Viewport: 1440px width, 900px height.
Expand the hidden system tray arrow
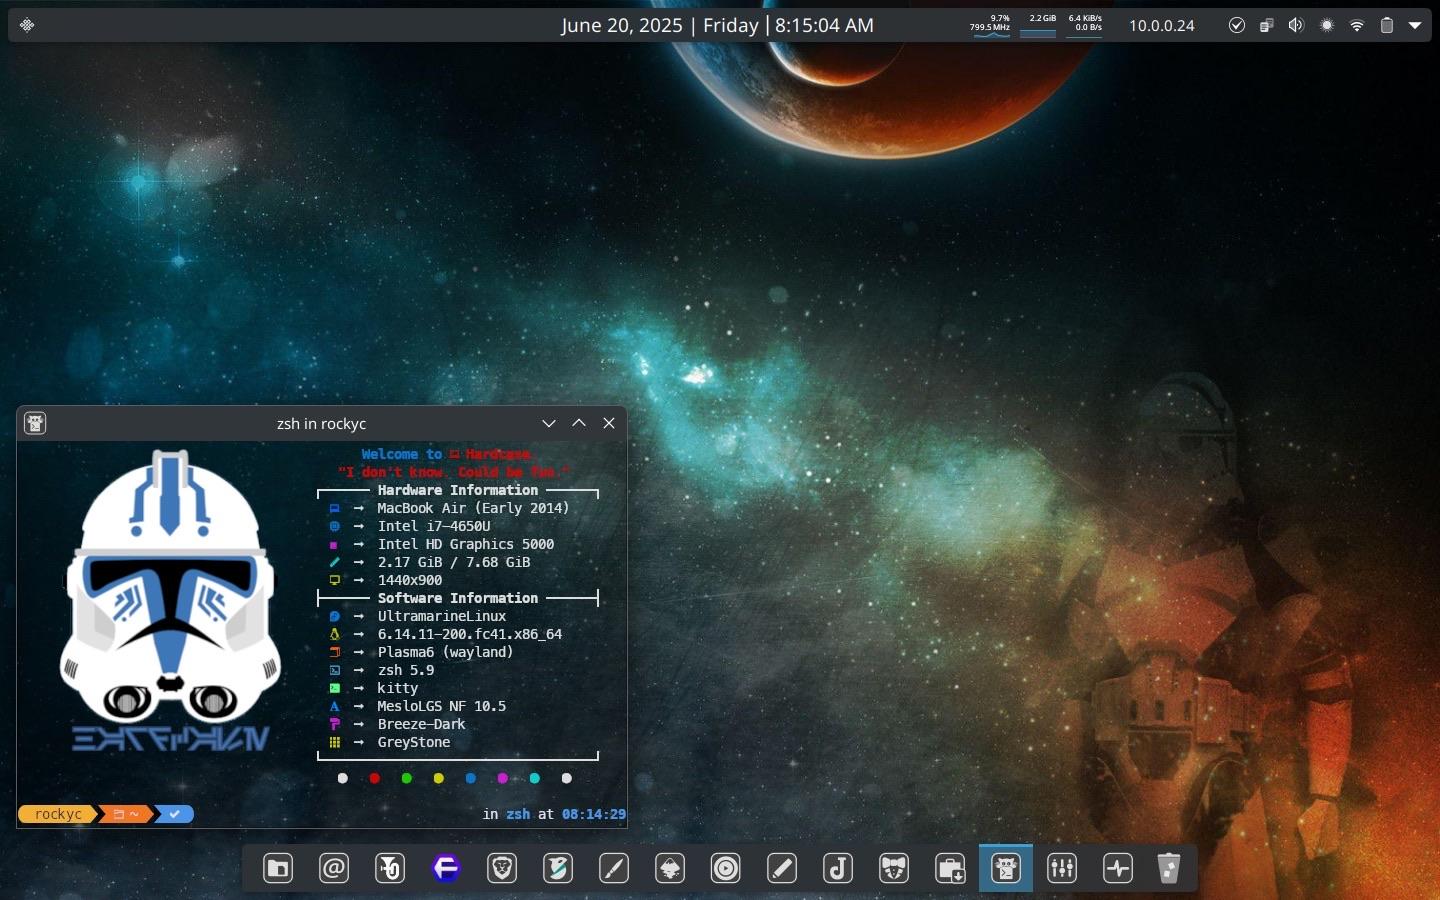(x=1415, y=25)
